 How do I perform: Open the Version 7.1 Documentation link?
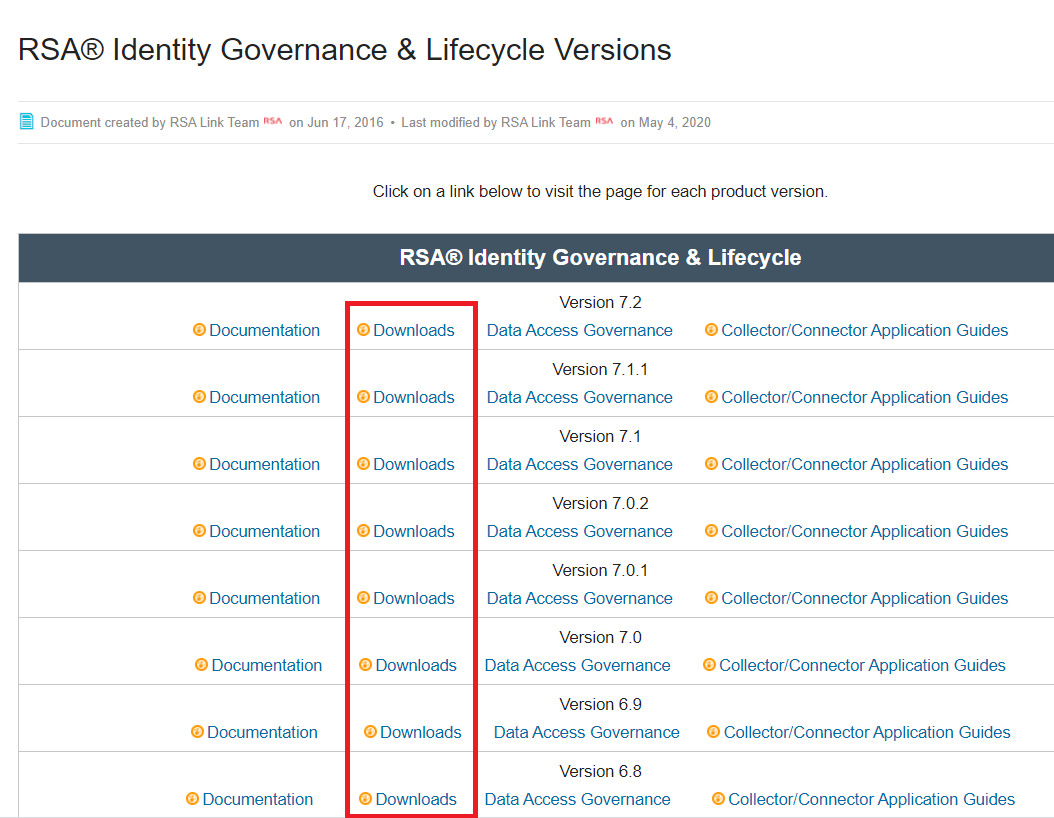tap(264, 464)
